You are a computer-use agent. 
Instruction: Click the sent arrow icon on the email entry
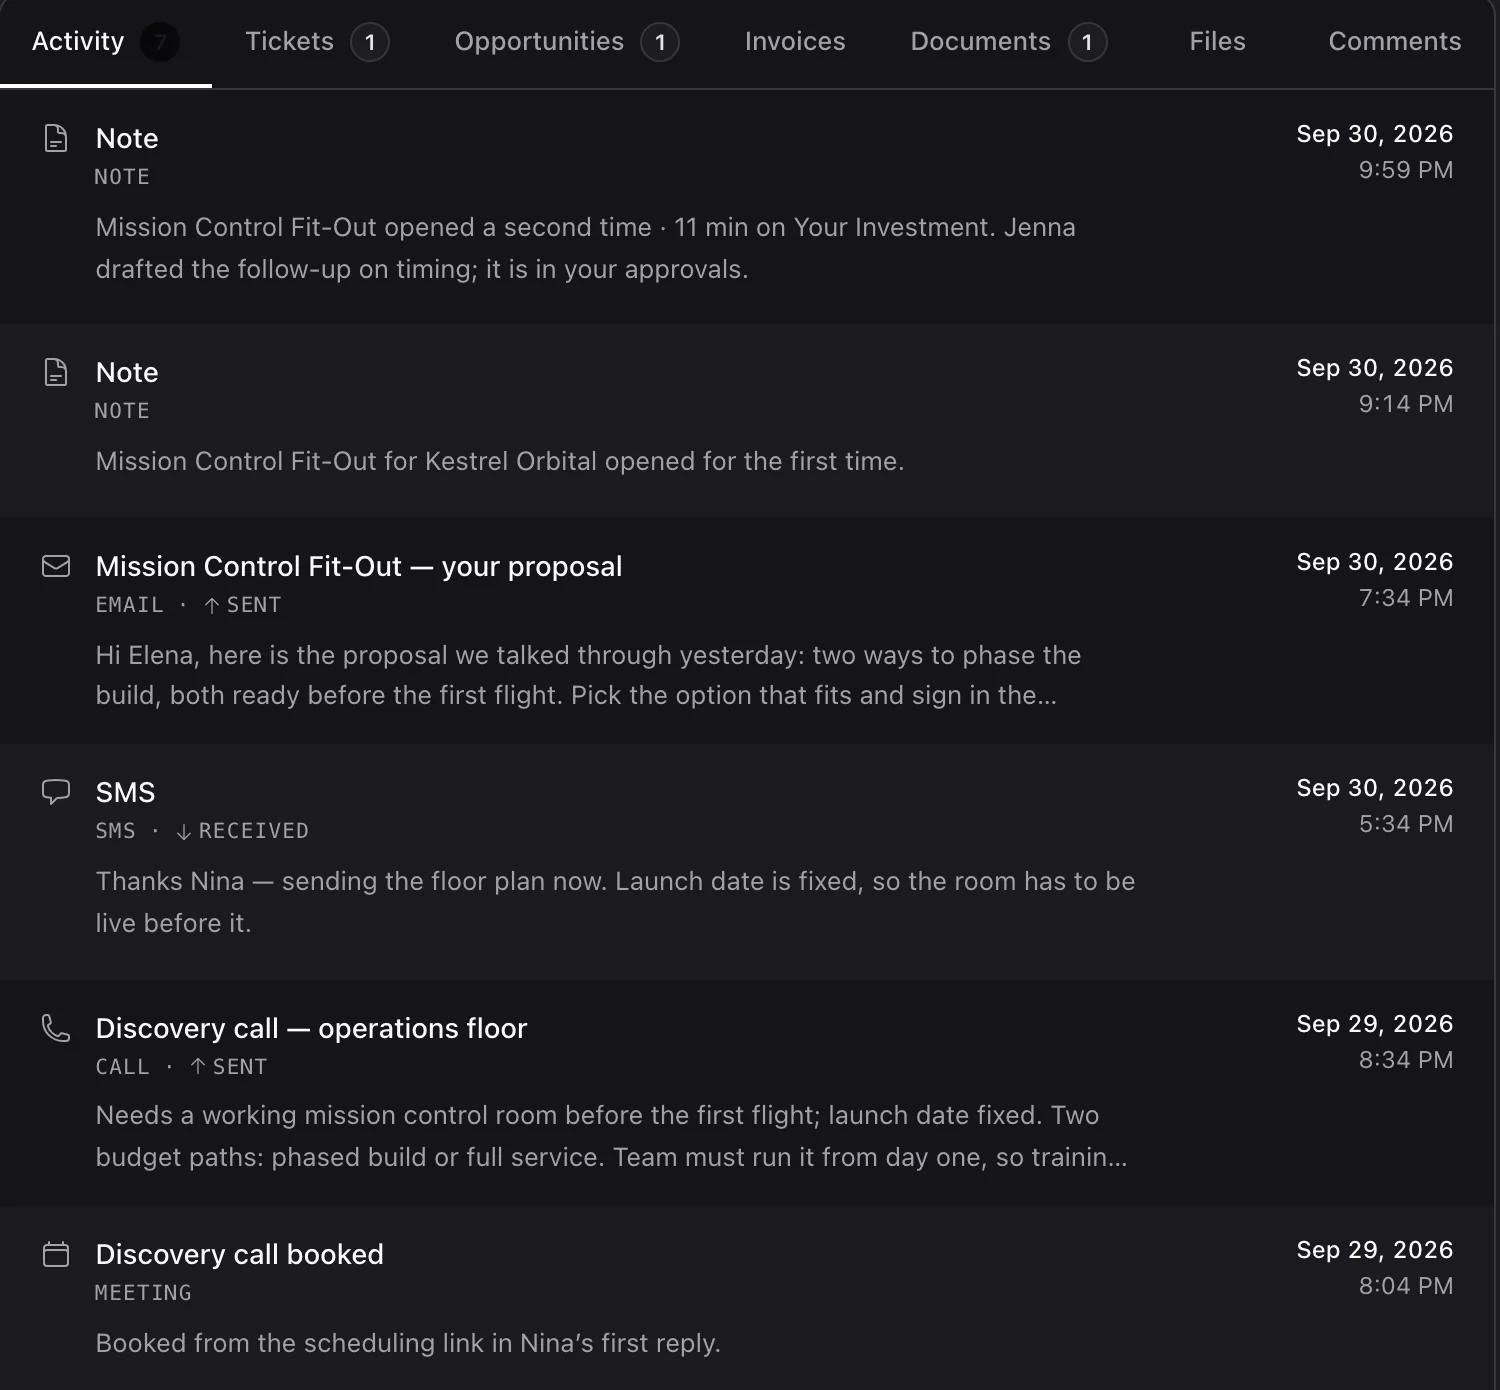pos(211,605)
